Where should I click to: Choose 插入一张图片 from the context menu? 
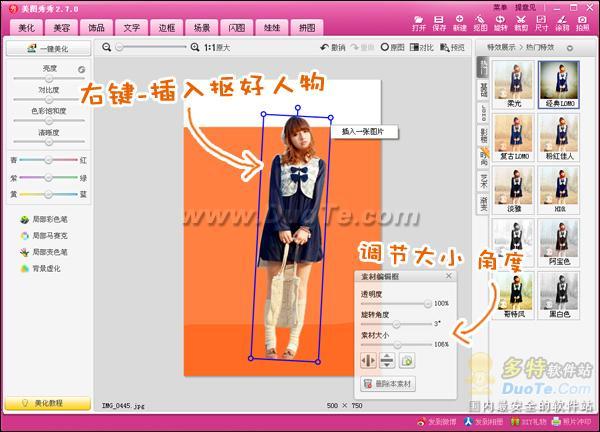point(364,132)
